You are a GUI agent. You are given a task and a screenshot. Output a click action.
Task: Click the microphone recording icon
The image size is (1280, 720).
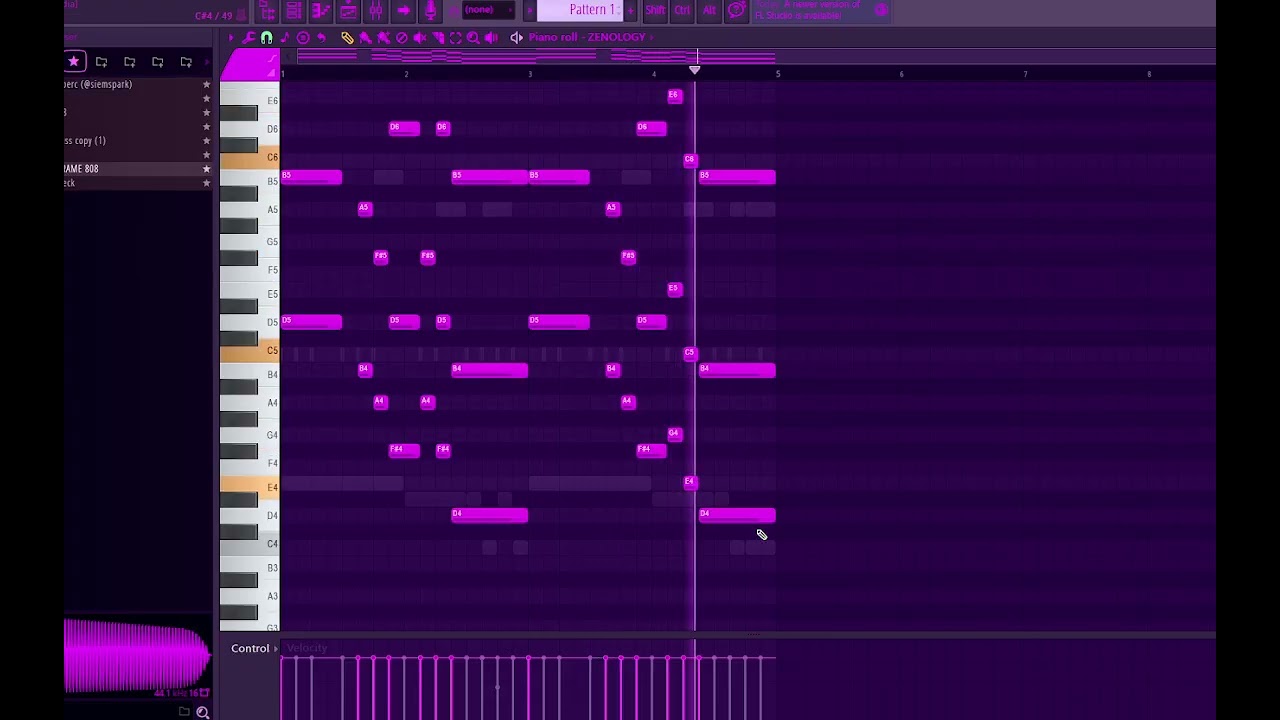(430, 11)
